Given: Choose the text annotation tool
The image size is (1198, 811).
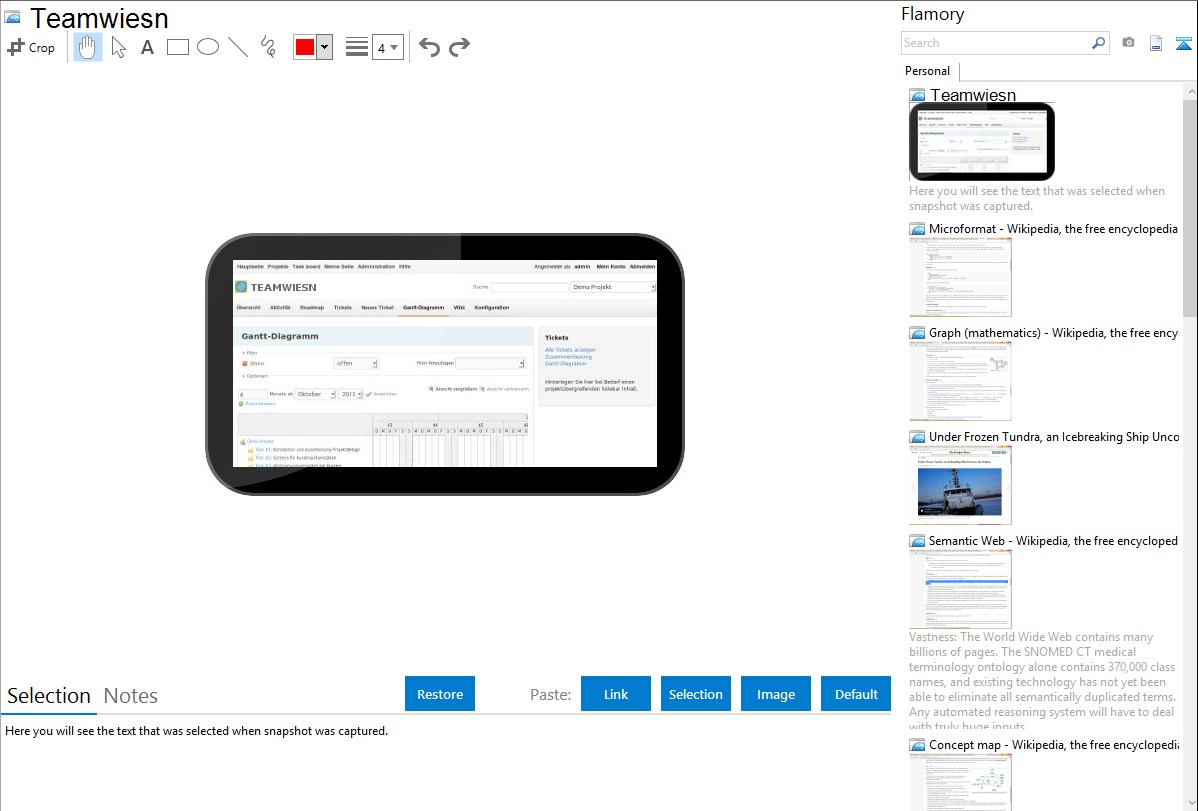Looking at the screenshot, I should point(147,47).
